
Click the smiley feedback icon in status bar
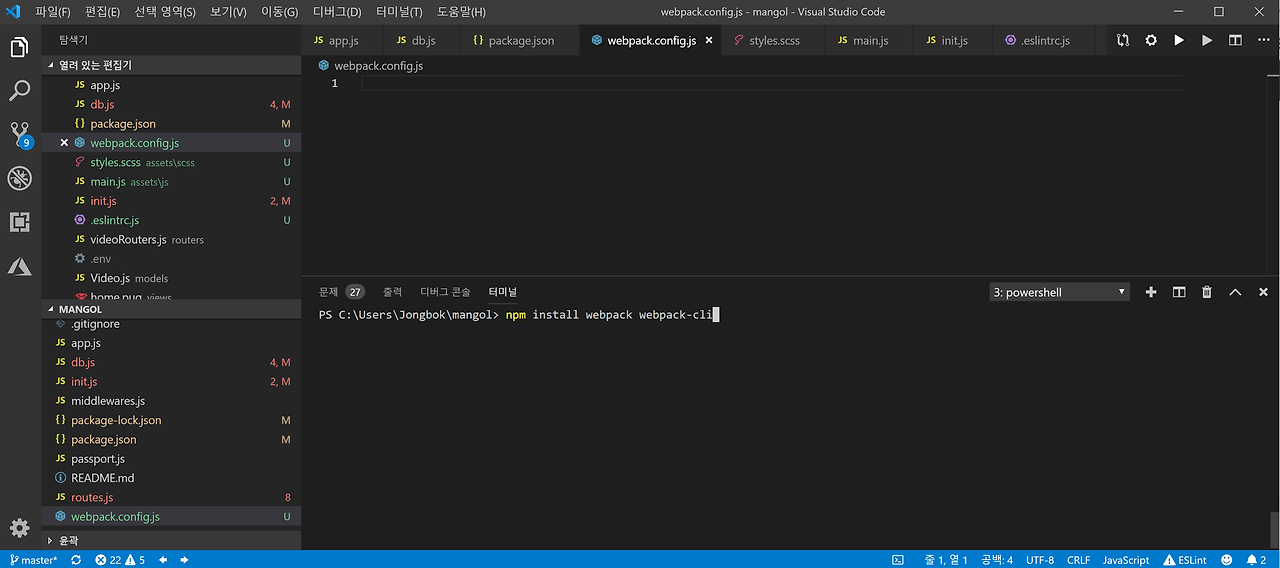coord(1227,560)
